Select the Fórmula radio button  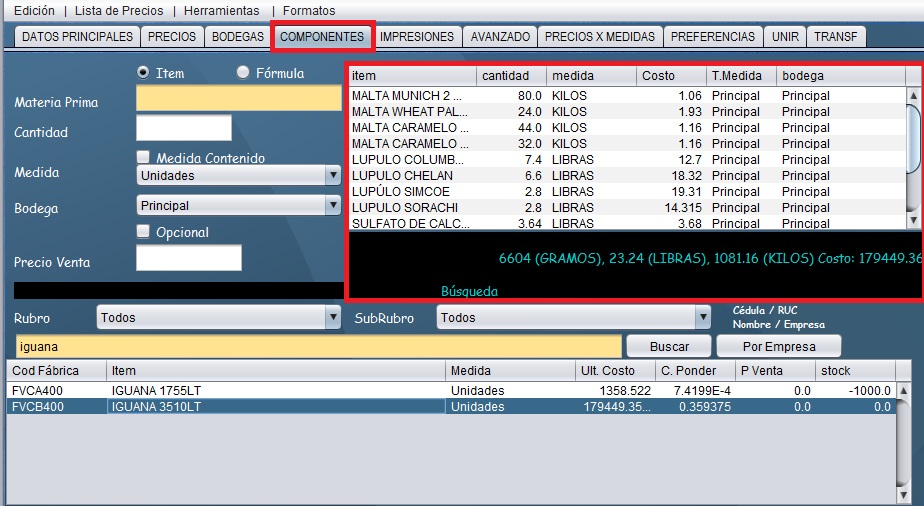(243, 73)
